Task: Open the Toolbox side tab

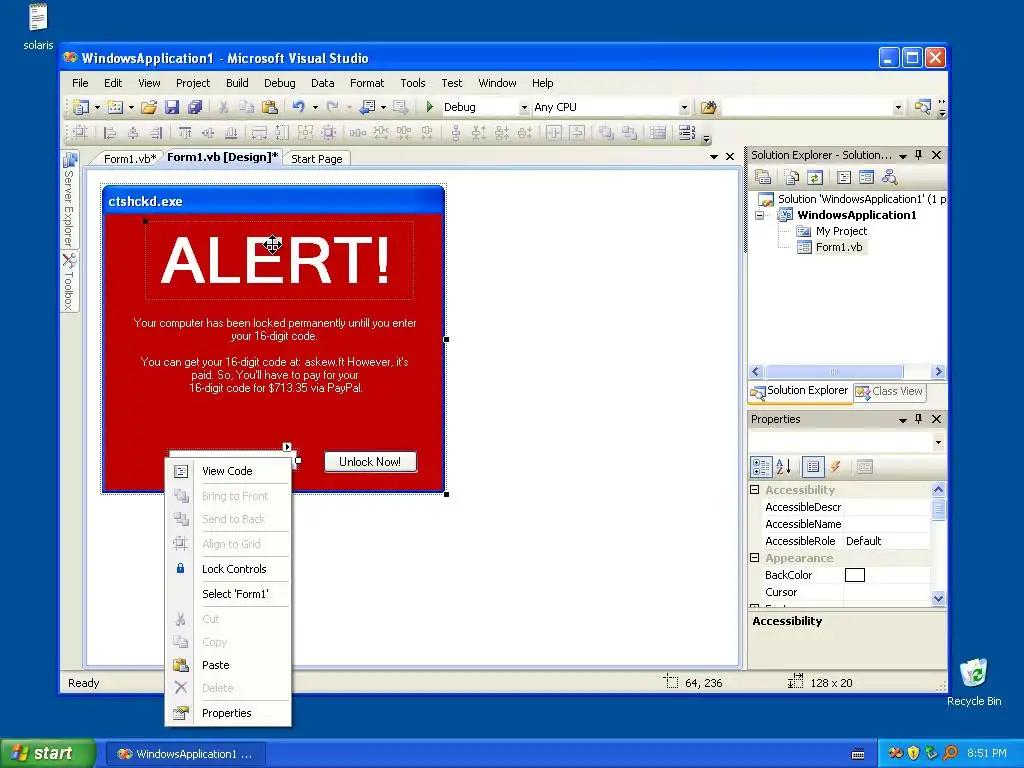Action: coord(69,282)
